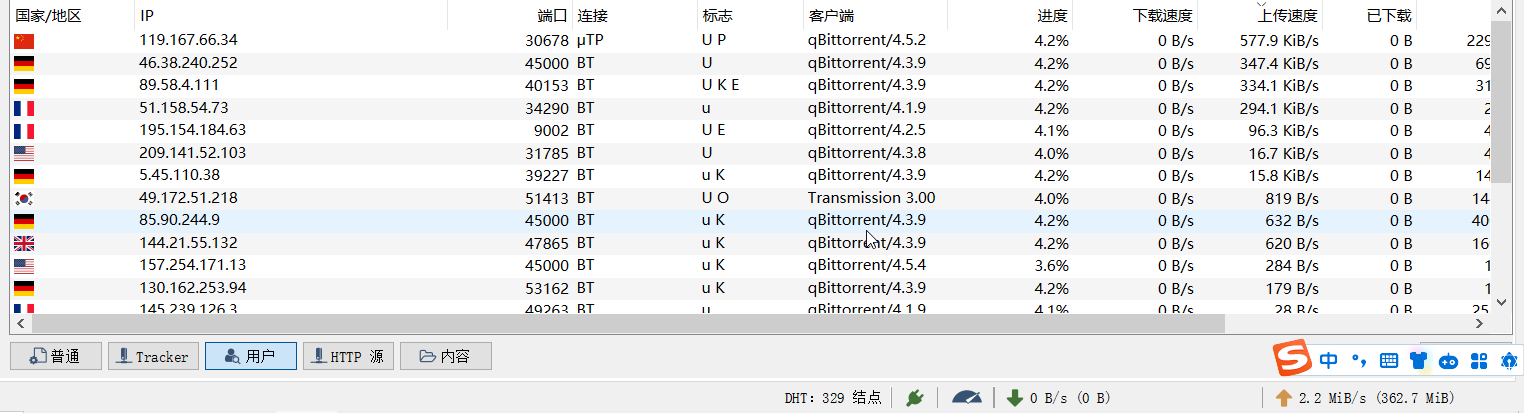Click the connection status plug icon

tap(914, 398)
